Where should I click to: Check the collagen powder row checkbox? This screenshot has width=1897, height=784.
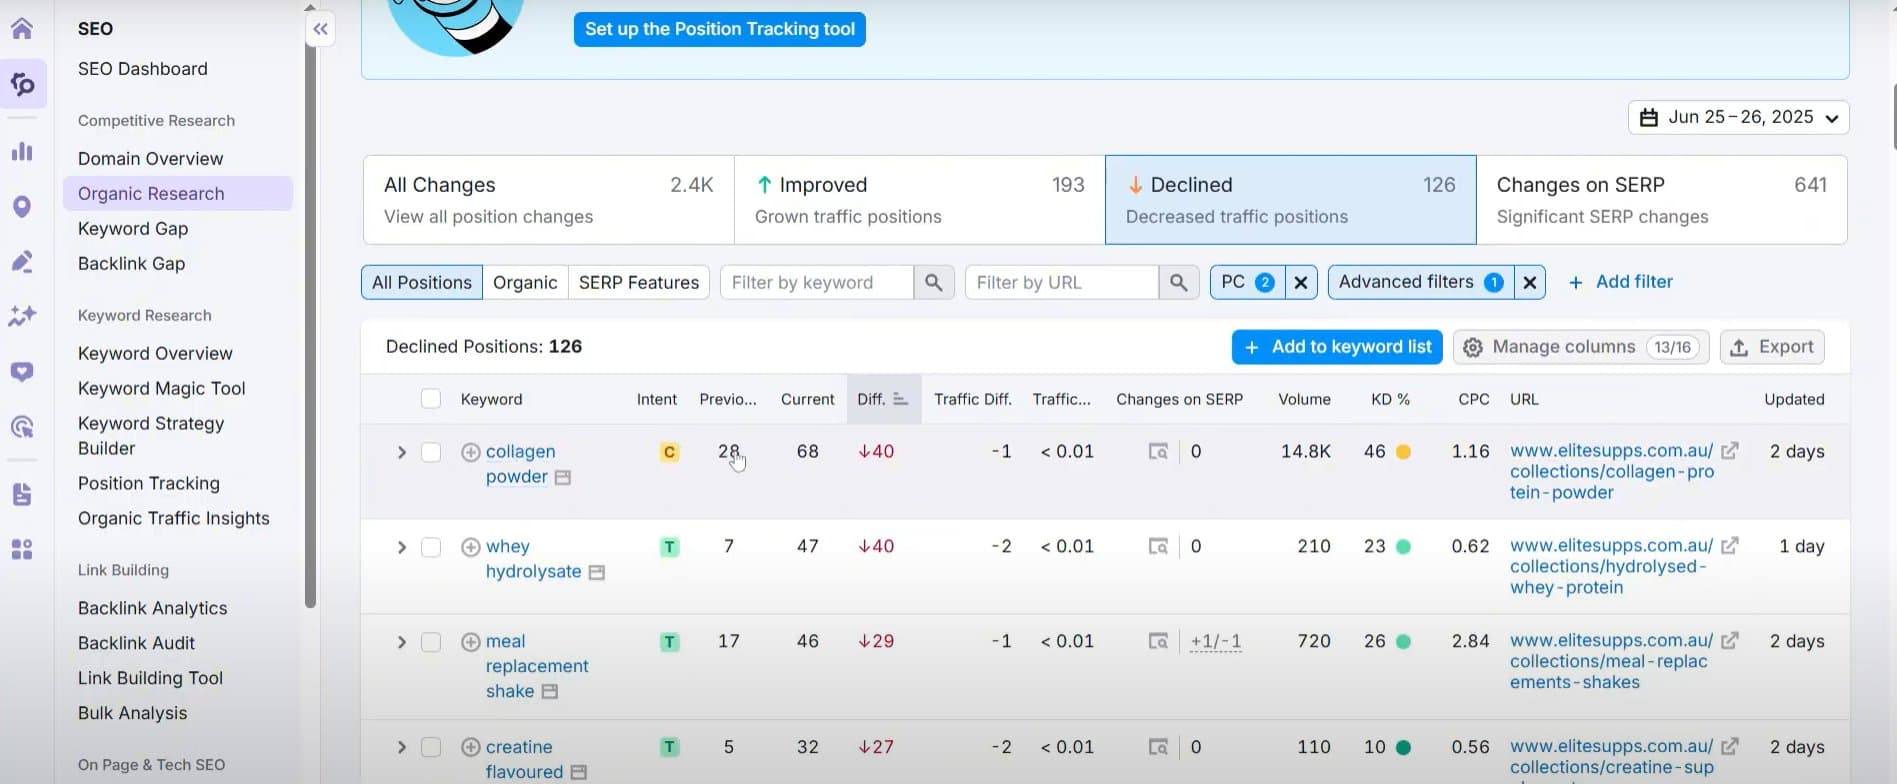pyautogui.click(x=431, y=452)
